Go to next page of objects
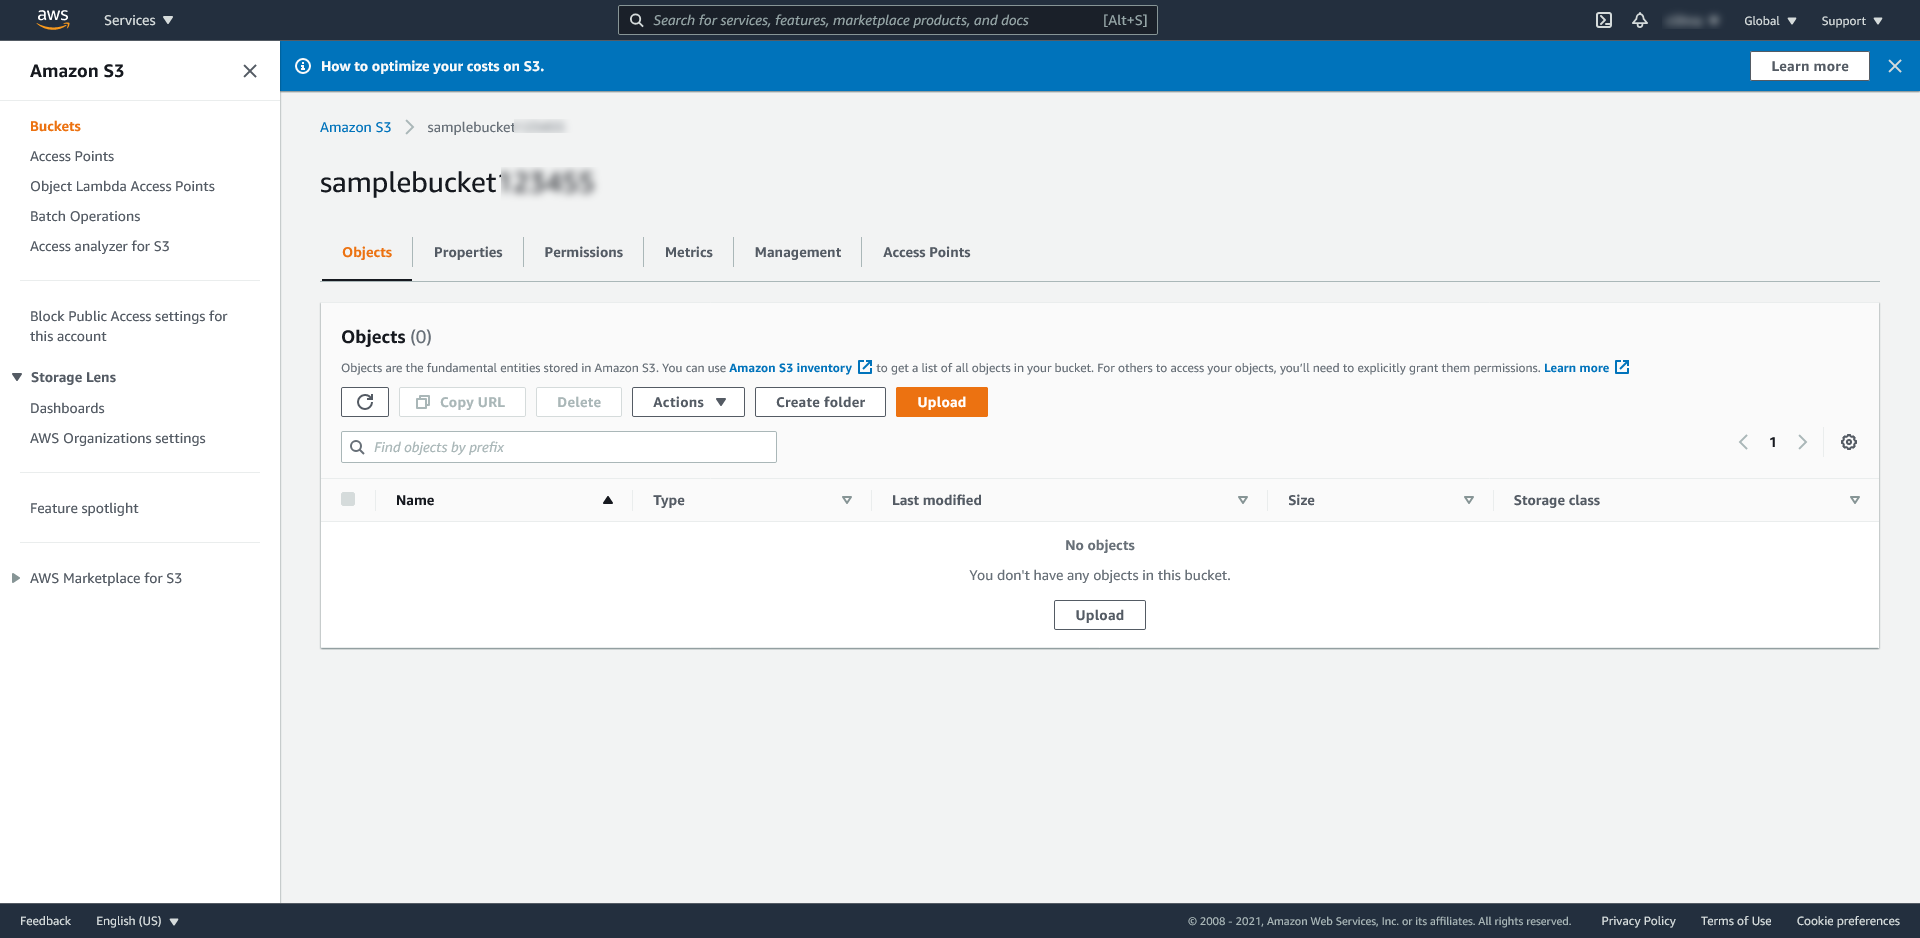 tap(1803, 442)
